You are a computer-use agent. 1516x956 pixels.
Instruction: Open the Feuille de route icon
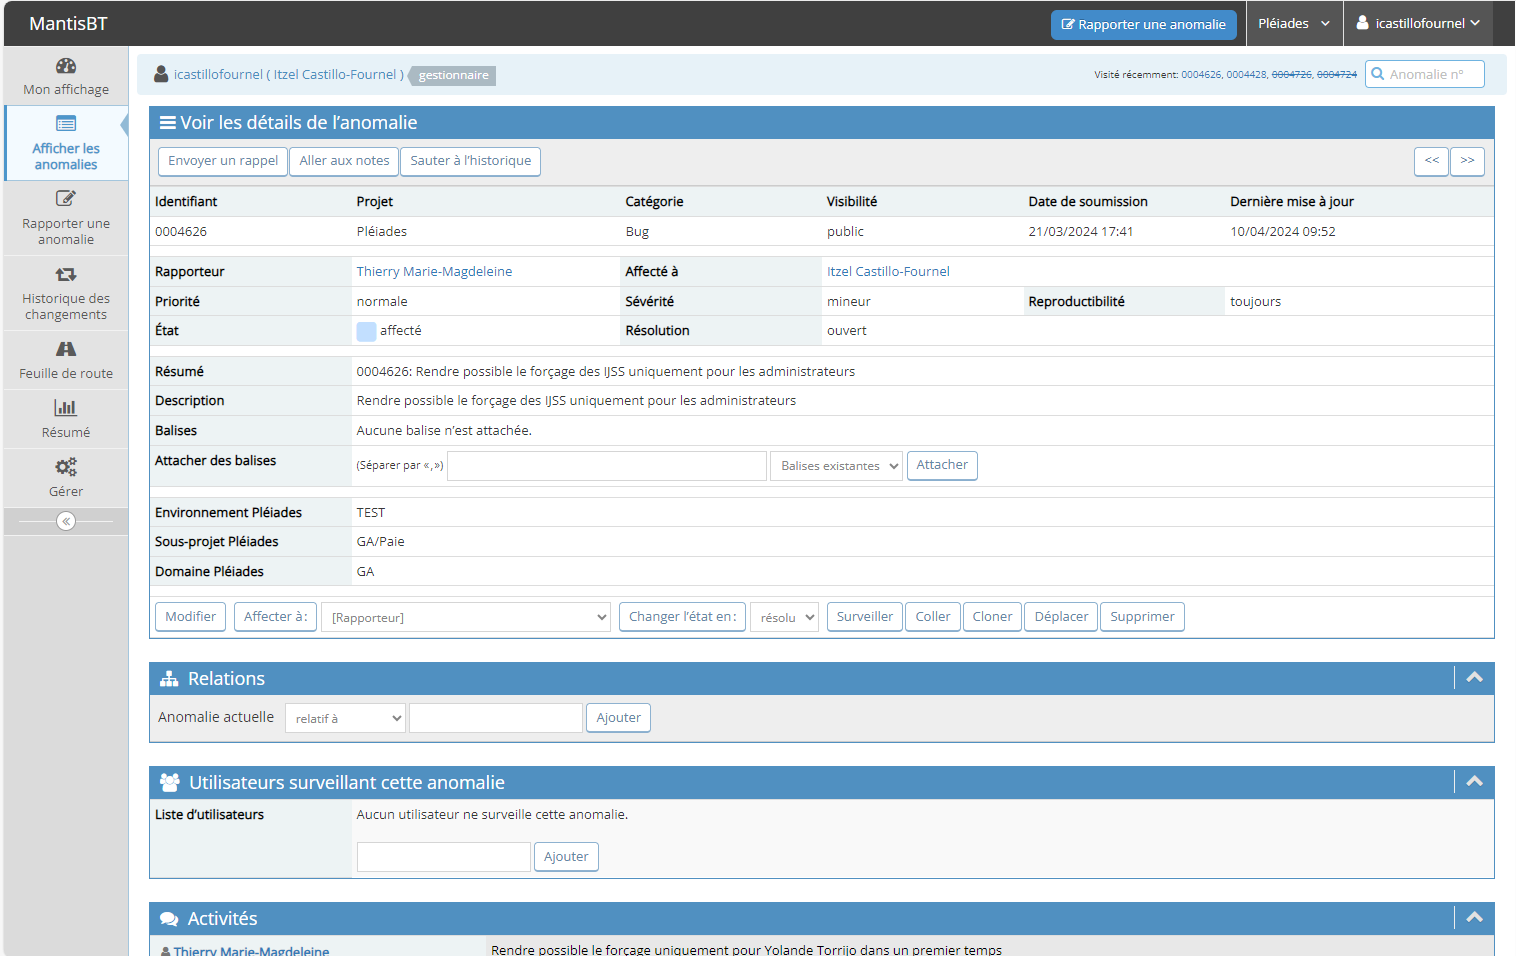66,349
